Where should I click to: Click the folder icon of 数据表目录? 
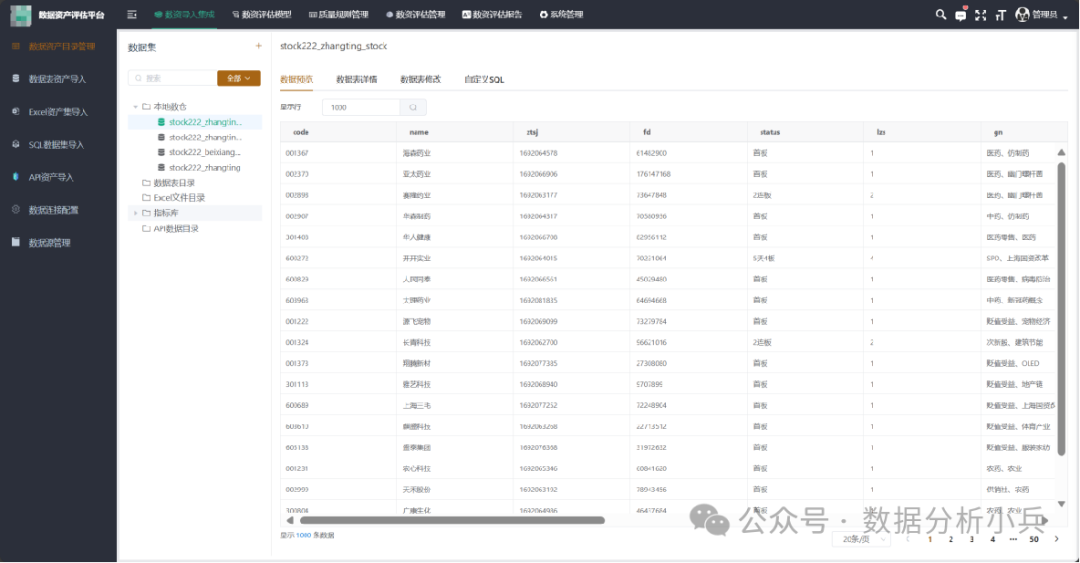[146, 183]
